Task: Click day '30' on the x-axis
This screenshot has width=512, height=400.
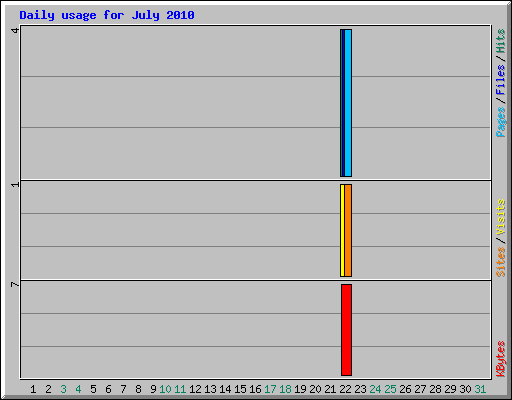Action: (x=466, y=389)
